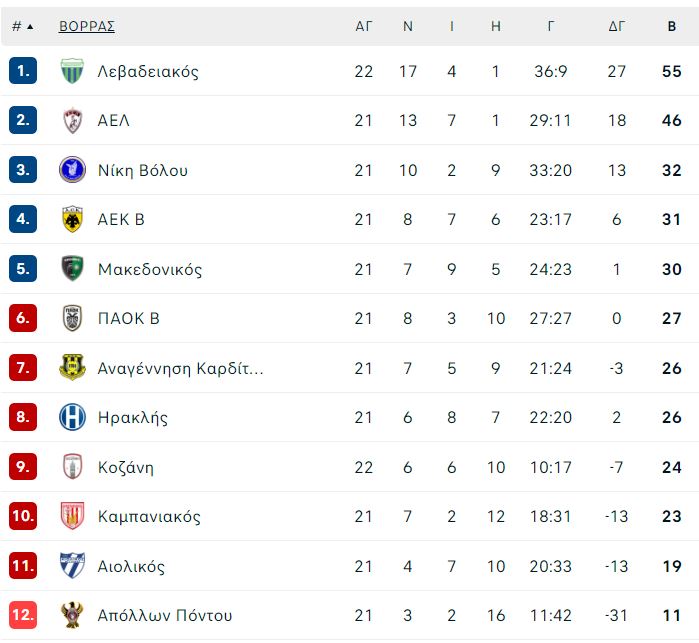
Task: Sort standings by the Β points column
Action: click(x=672, y=26)
